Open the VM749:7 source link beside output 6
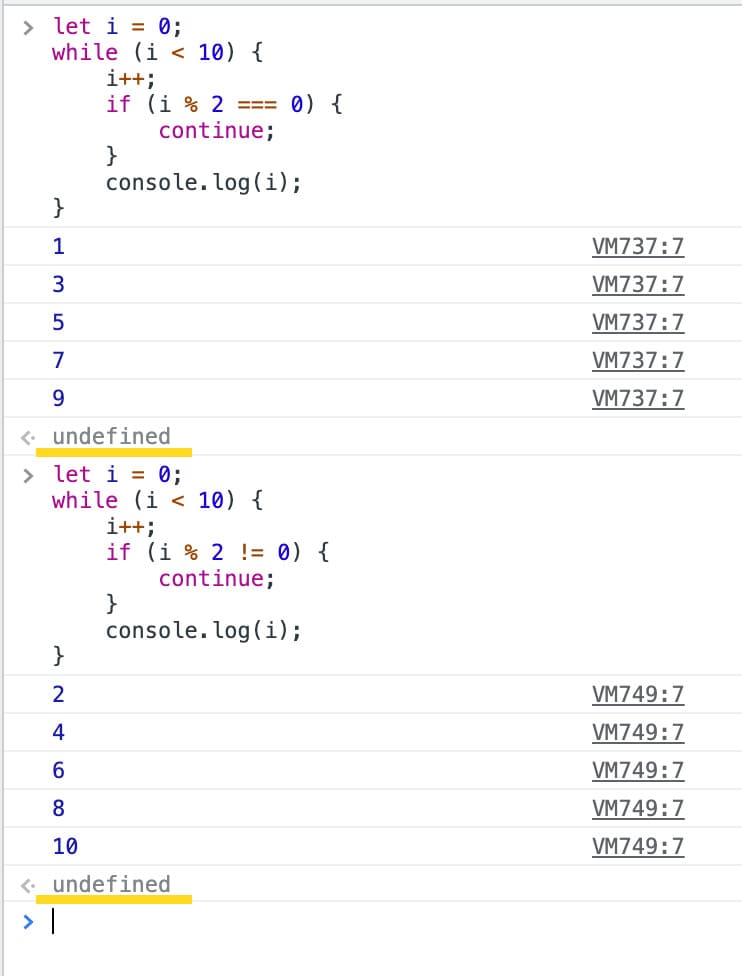This screenshot has width=742, height=976. tap(638, 771)
